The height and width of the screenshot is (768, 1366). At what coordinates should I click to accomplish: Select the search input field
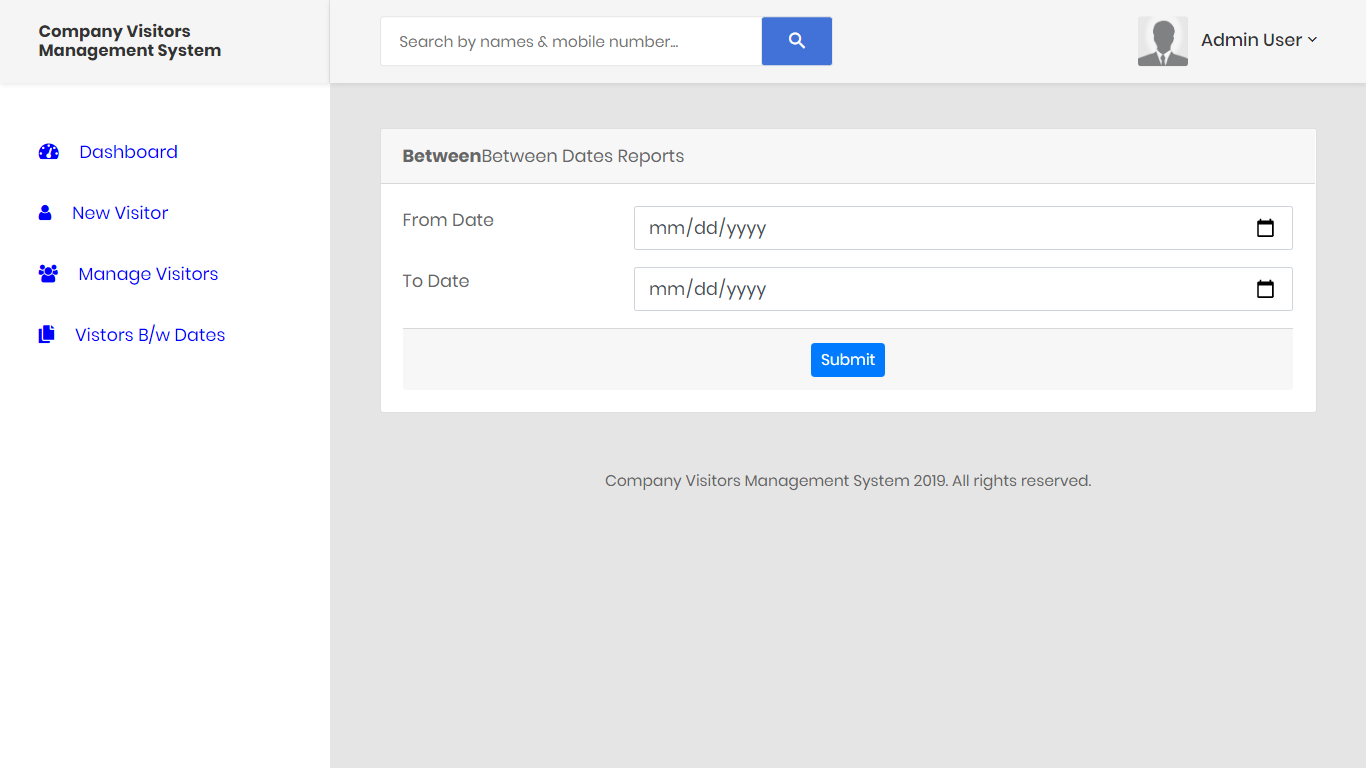pos(570,41)
